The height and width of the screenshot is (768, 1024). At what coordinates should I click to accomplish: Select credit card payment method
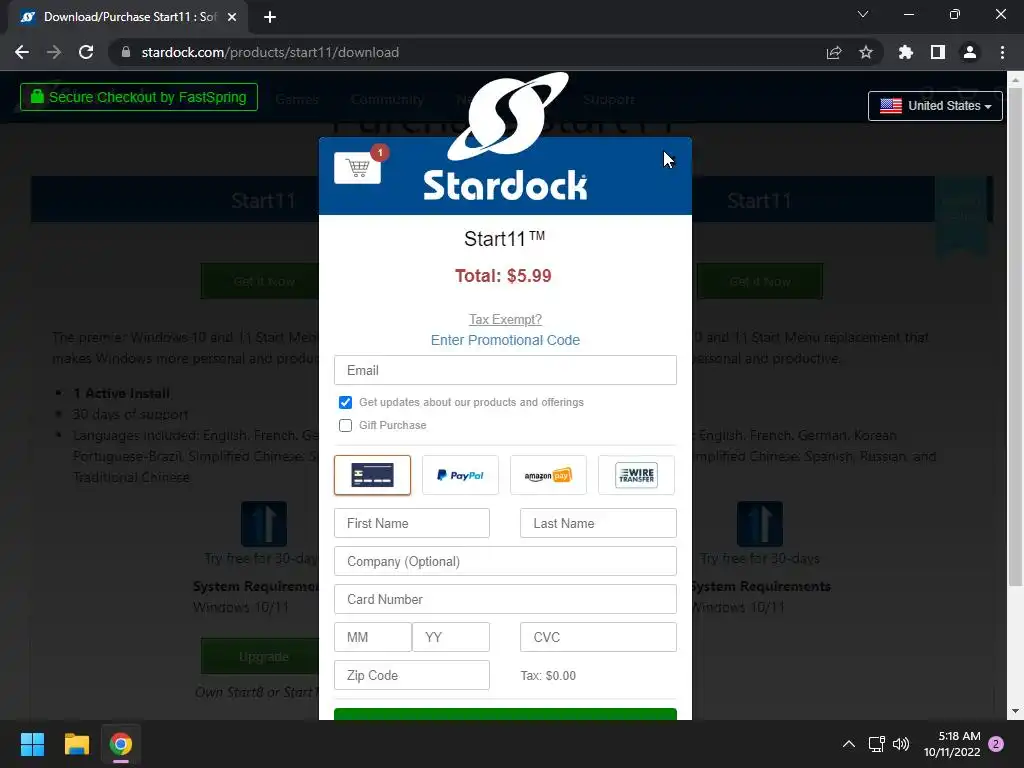372,475
